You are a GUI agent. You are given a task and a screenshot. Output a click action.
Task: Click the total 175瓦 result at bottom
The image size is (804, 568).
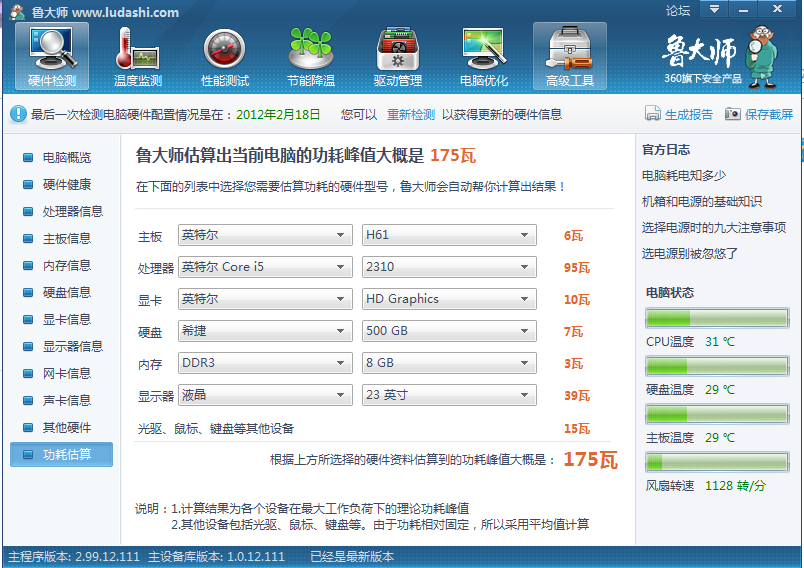point(590,459)
